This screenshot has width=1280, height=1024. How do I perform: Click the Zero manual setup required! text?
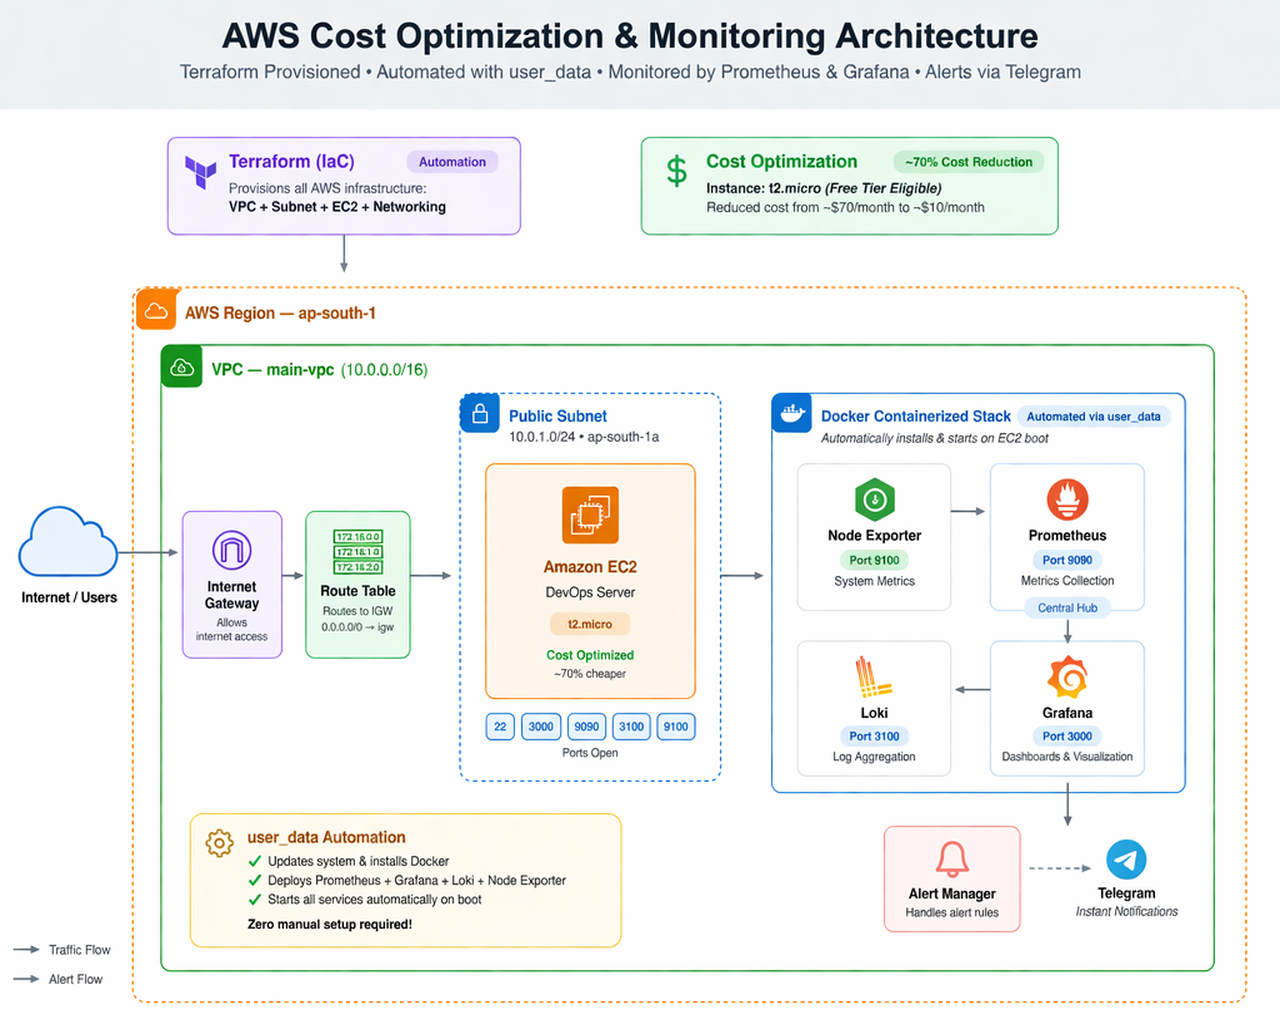click(x=330, y=924)
